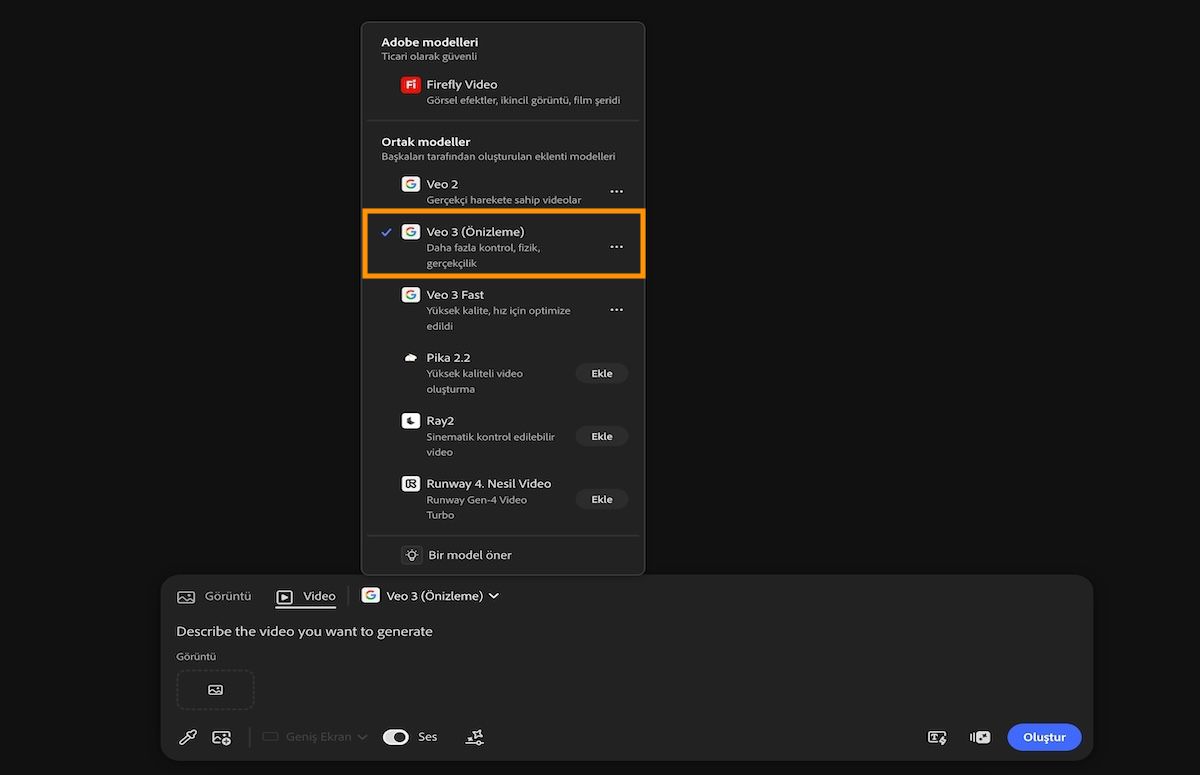The height and width of the screenshot is (775, 1200).
Task: Add the Runway 4. Nesil Video model
Action: coord(601,499)
